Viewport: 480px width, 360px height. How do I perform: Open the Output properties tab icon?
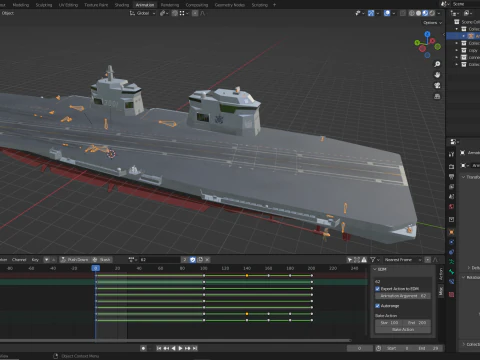[x=451, y=177]
